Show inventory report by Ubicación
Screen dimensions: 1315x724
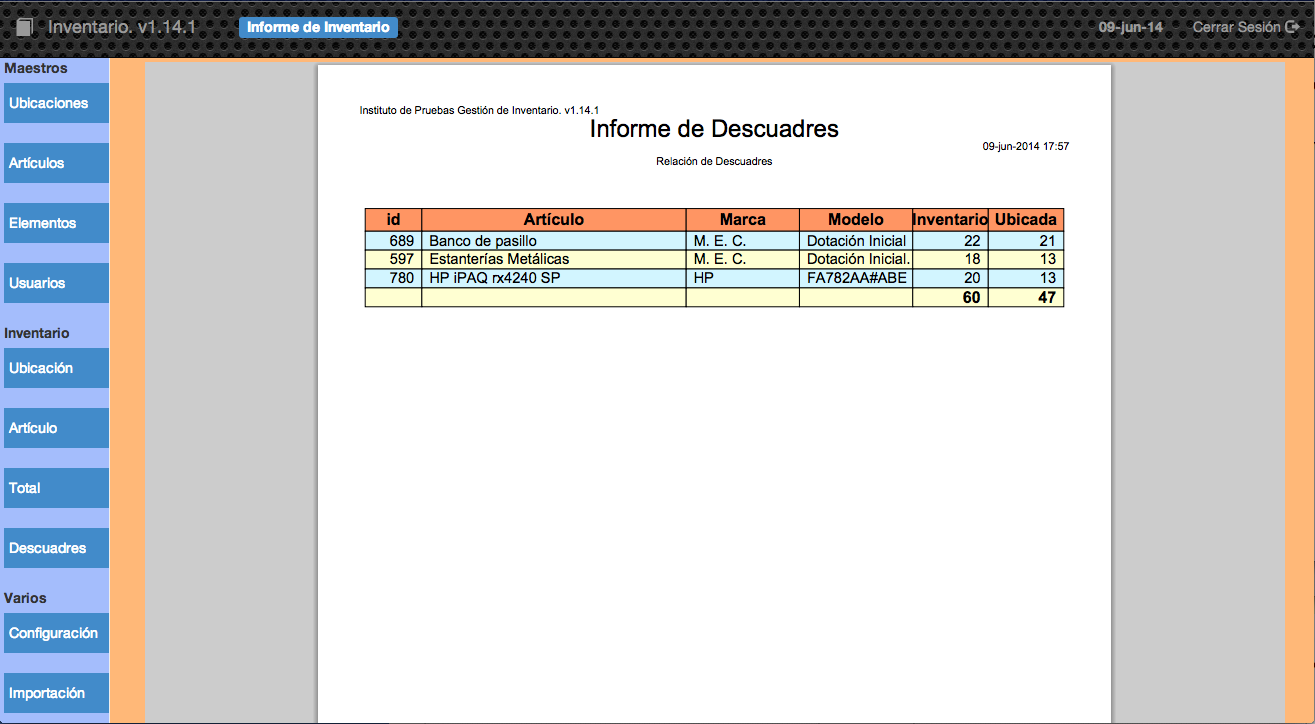pos(56,368)
